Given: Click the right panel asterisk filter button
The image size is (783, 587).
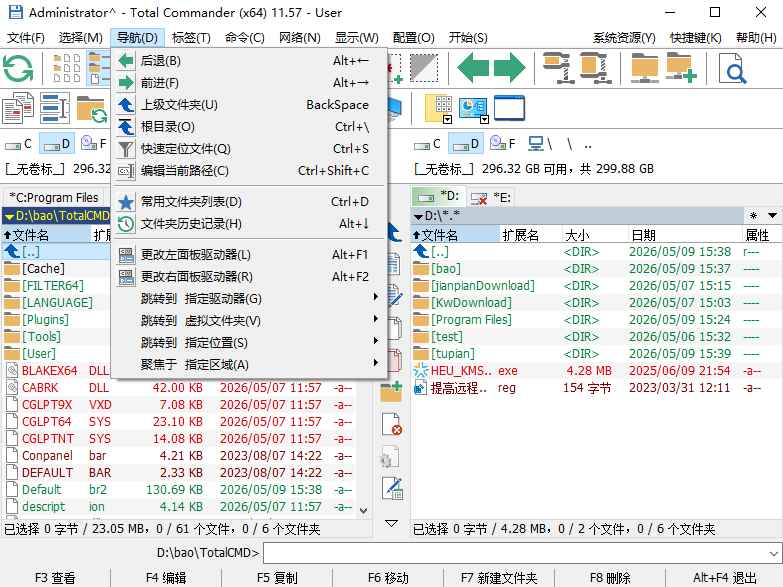Looking at the screenshot, I should [x=753, y=216].
